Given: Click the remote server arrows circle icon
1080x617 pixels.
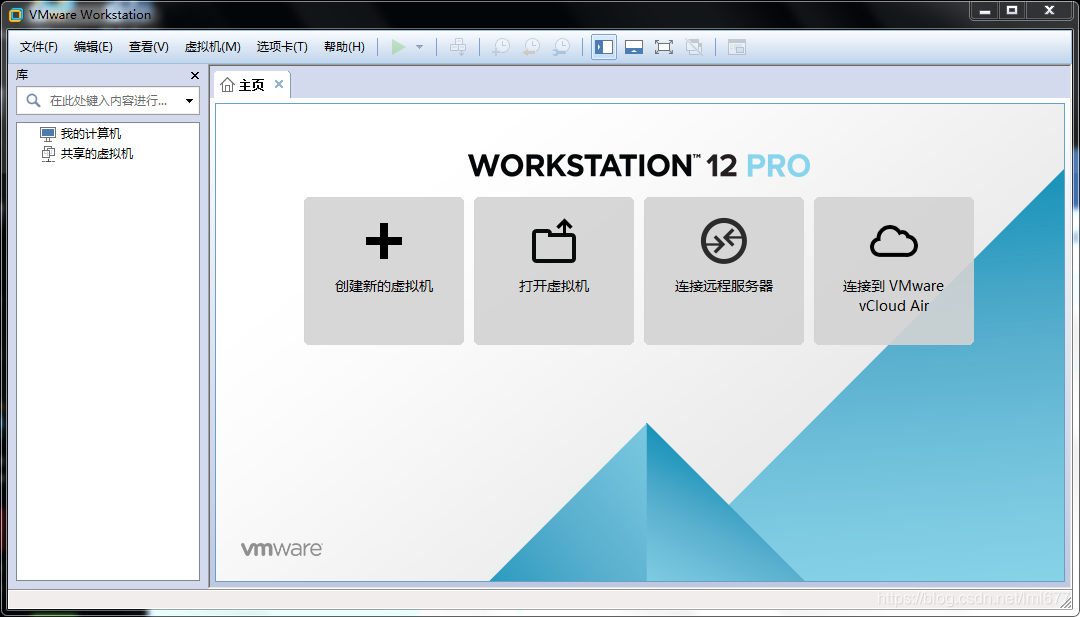Looking at the screenshot, I should (724, 241).
